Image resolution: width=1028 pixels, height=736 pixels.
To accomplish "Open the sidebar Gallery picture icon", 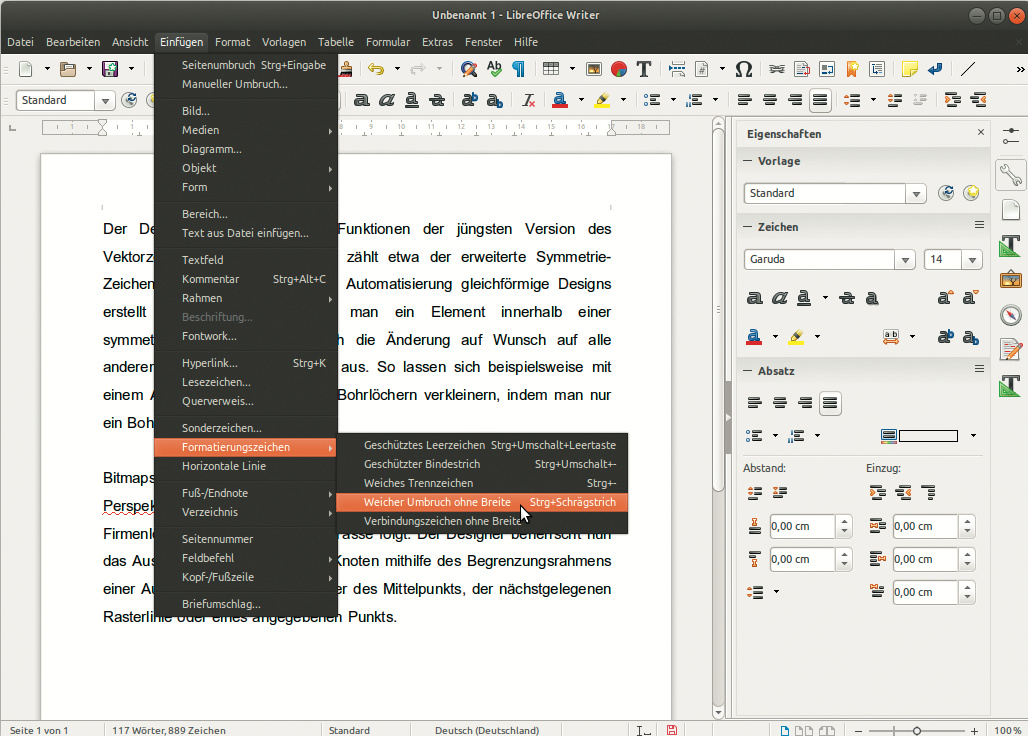I will pos(1011,280).
